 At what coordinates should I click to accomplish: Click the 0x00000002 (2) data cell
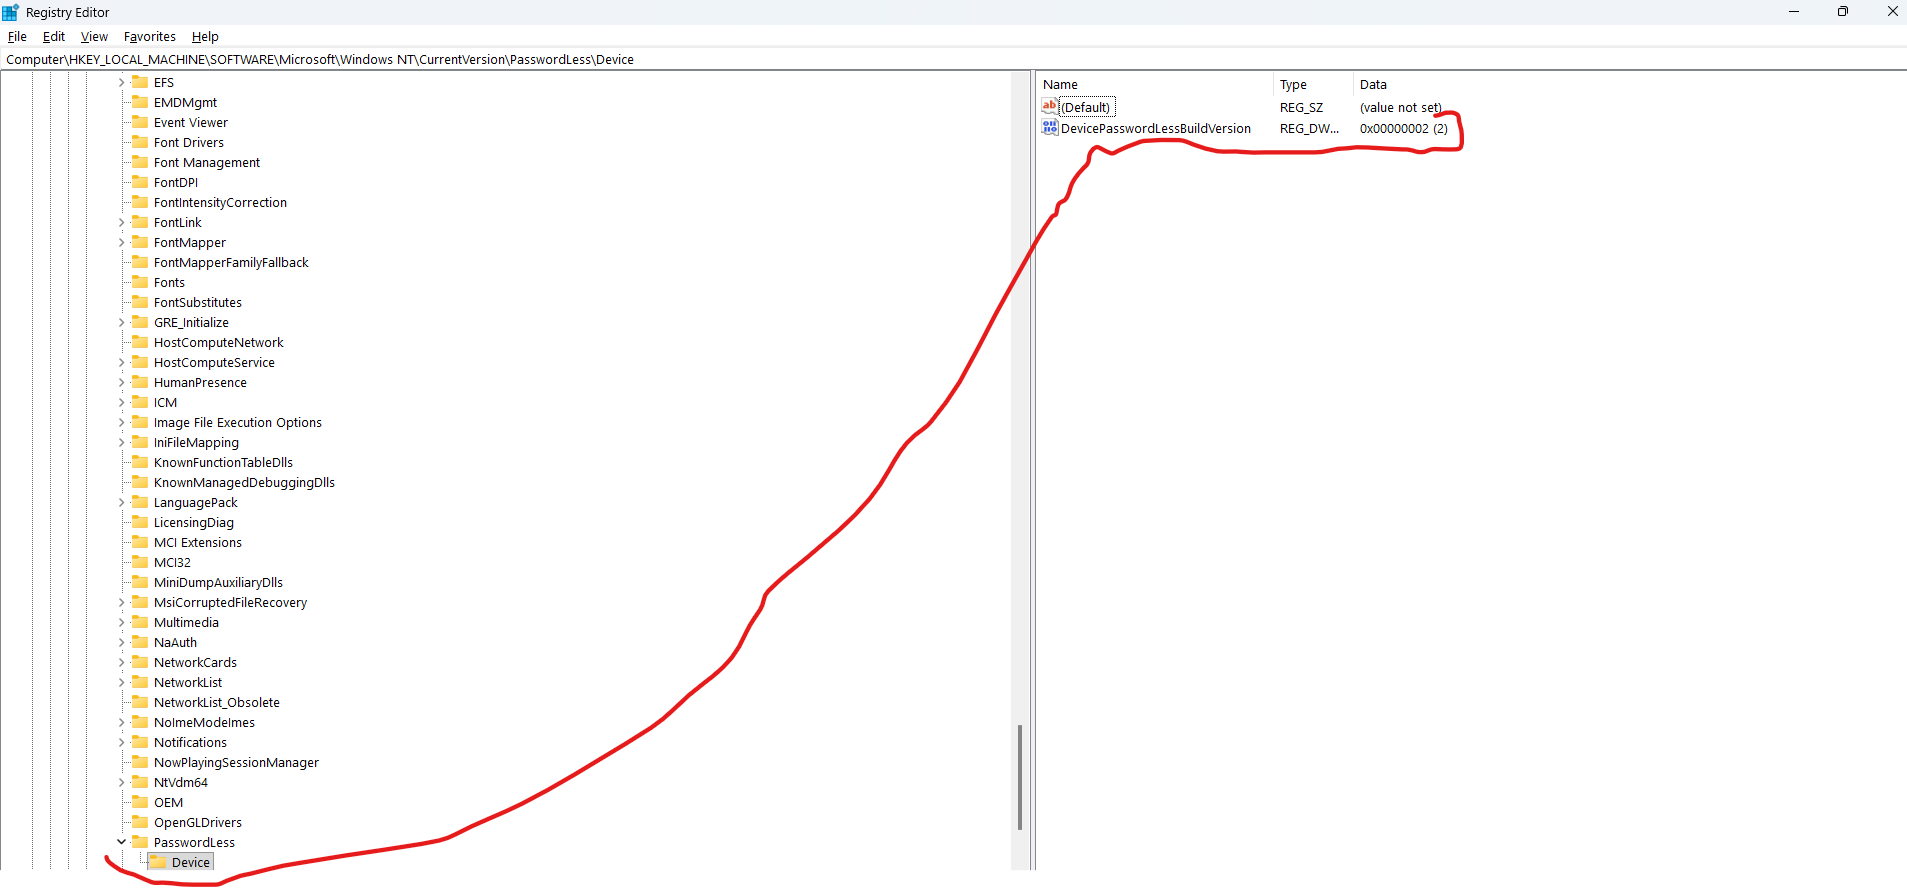(x=1404, y=128)
